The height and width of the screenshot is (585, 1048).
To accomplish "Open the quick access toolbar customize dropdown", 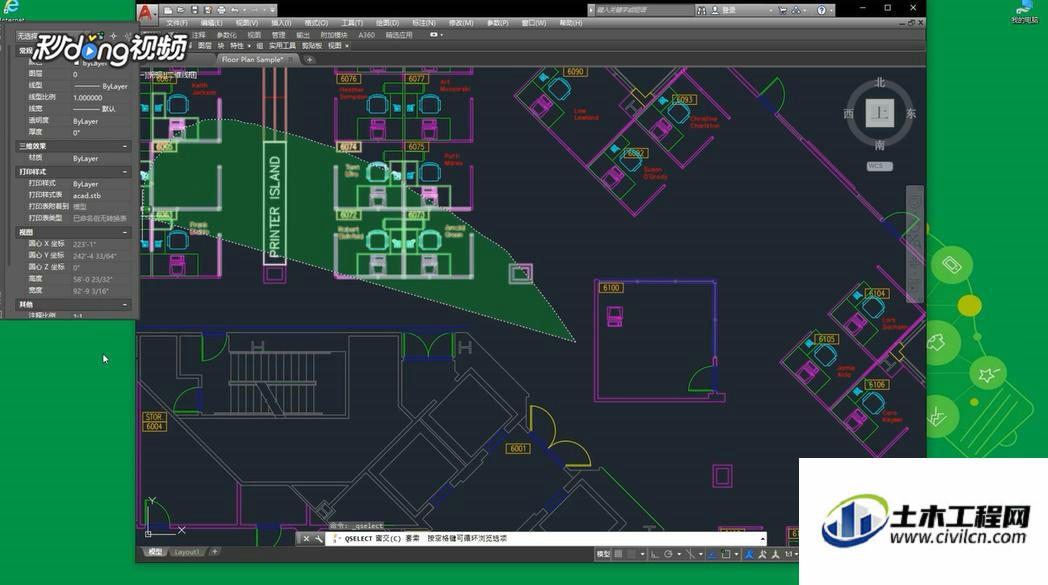I will tap(272, 10).
